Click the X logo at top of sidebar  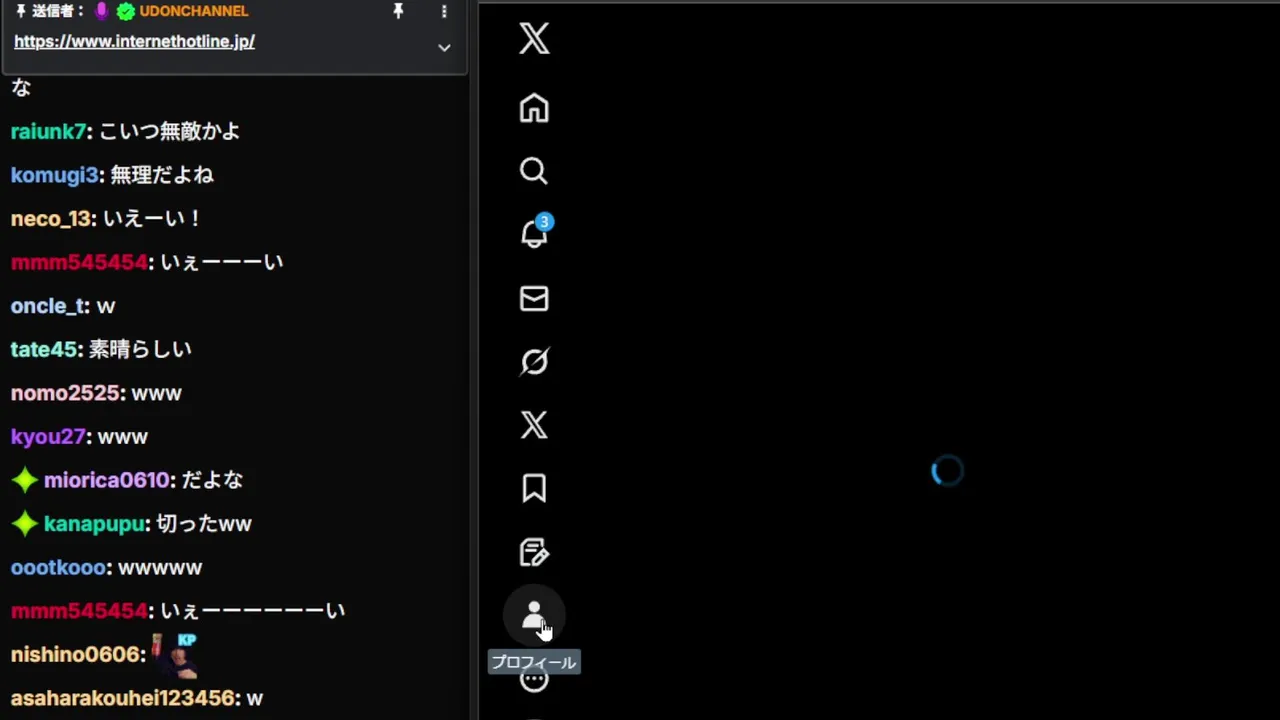click(x=534, y=39)
